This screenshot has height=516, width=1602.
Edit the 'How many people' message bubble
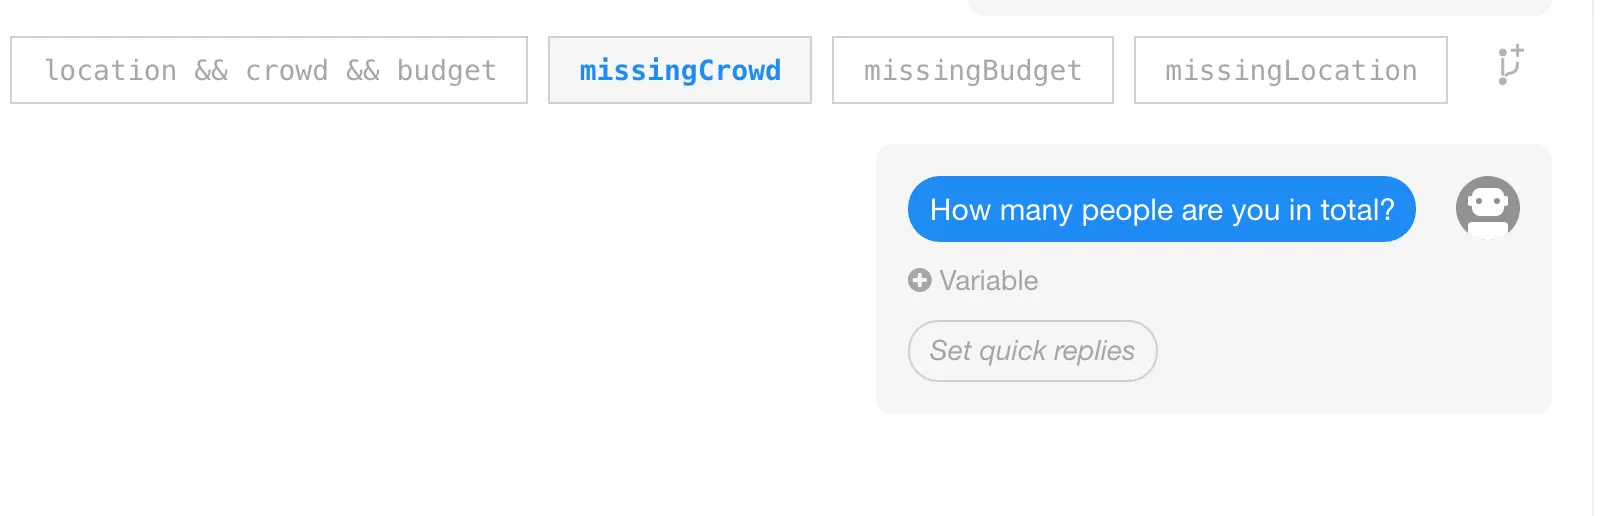tap(1161, 210)
